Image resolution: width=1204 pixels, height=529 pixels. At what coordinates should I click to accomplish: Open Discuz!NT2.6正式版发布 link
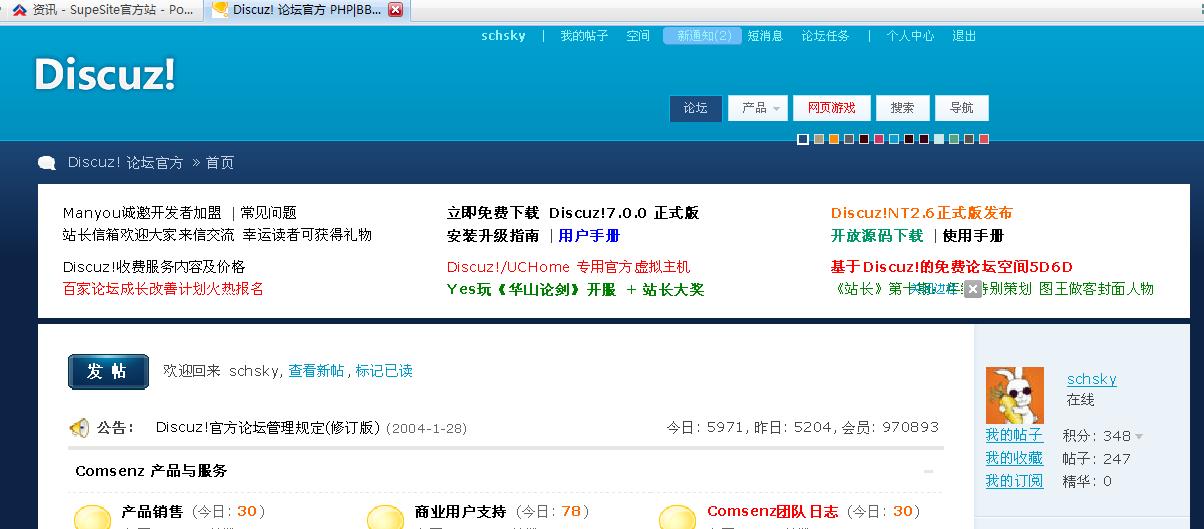point(921,213)
